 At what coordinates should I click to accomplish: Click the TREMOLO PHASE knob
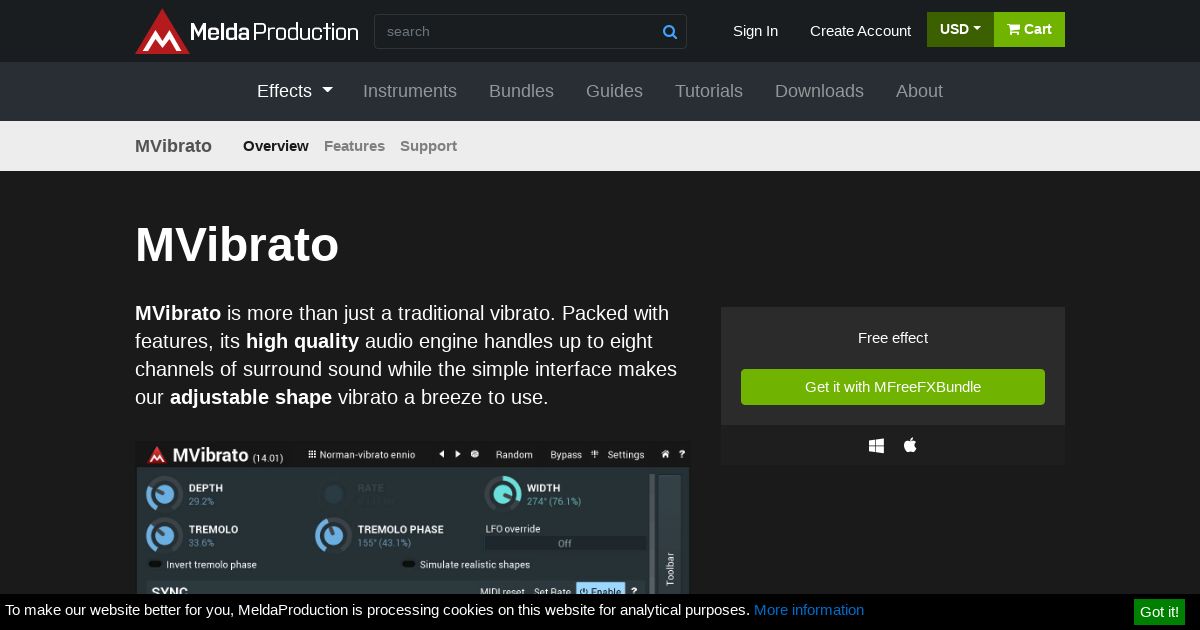[x=333, y=535]
